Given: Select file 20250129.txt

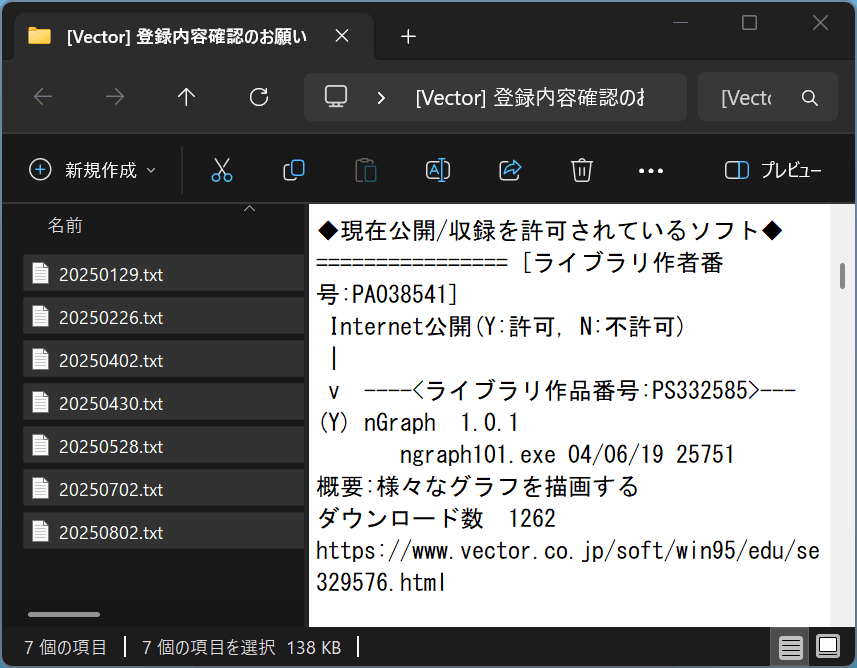Looking at the screenshot, I should (163, 273).
